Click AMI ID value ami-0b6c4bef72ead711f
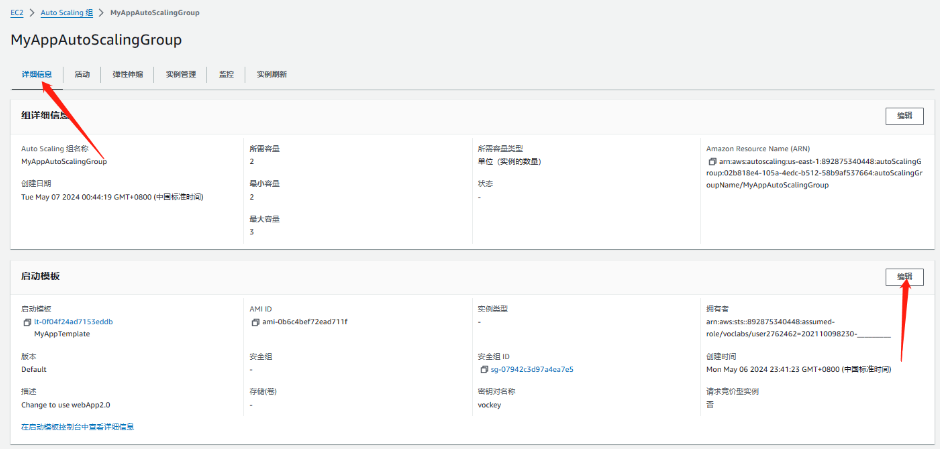 tap(305, 322)
